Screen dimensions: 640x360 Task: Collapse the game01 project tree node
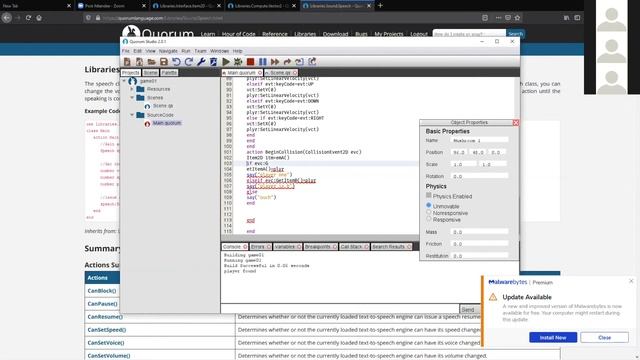124,81
